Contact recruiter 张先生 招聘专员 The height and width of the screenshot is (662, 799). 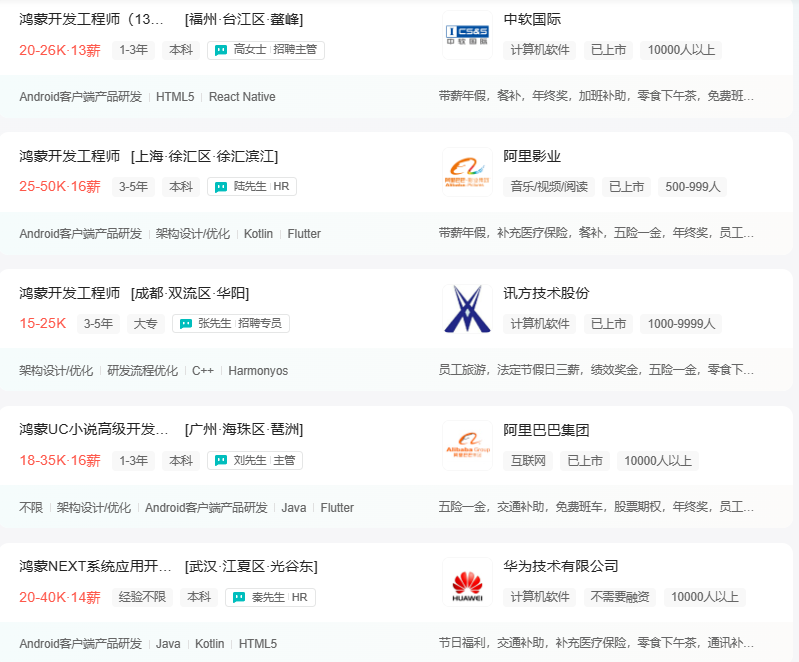[x=231, y=324]
